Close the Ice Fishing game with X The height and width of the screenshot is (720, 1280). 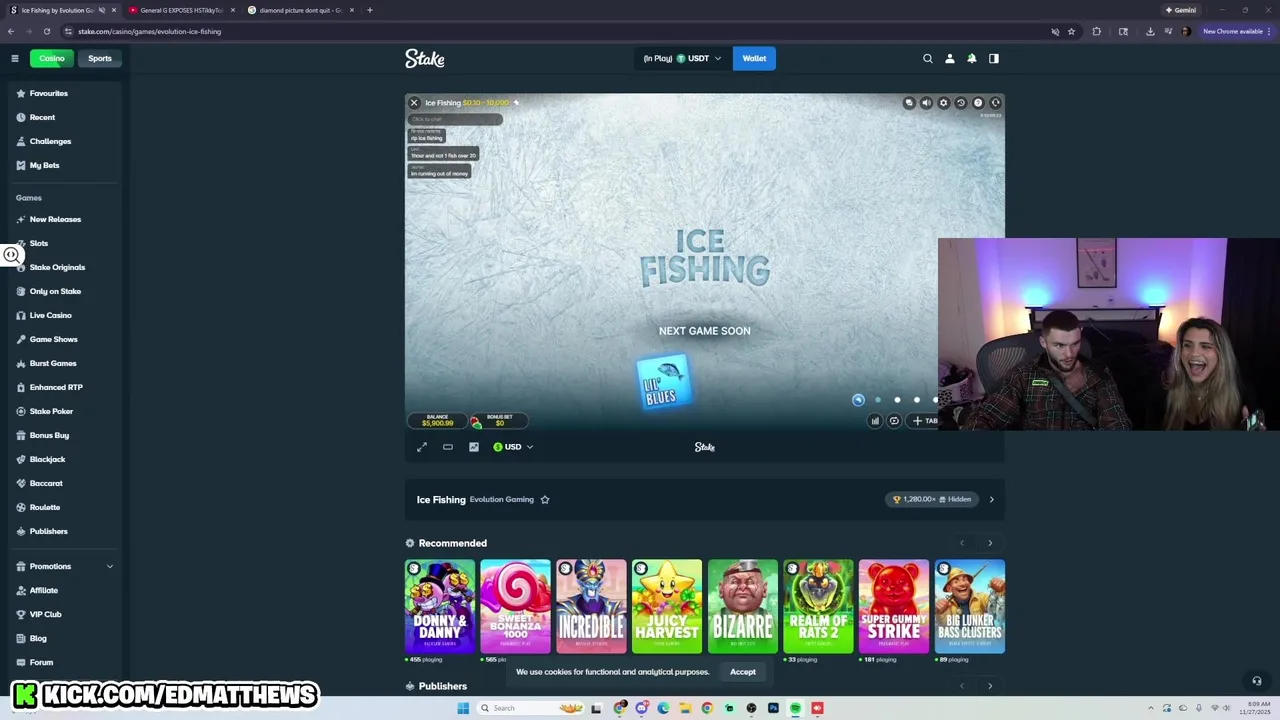pyautogui.click(x=414, y=103)
